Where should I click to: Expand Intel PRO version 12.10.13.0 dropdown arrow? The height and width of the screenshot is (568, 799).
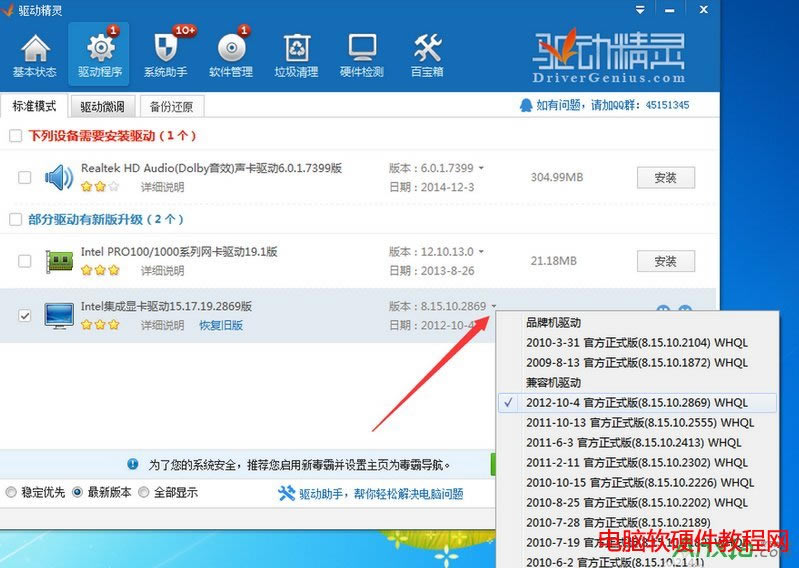[x=481, y=252]
